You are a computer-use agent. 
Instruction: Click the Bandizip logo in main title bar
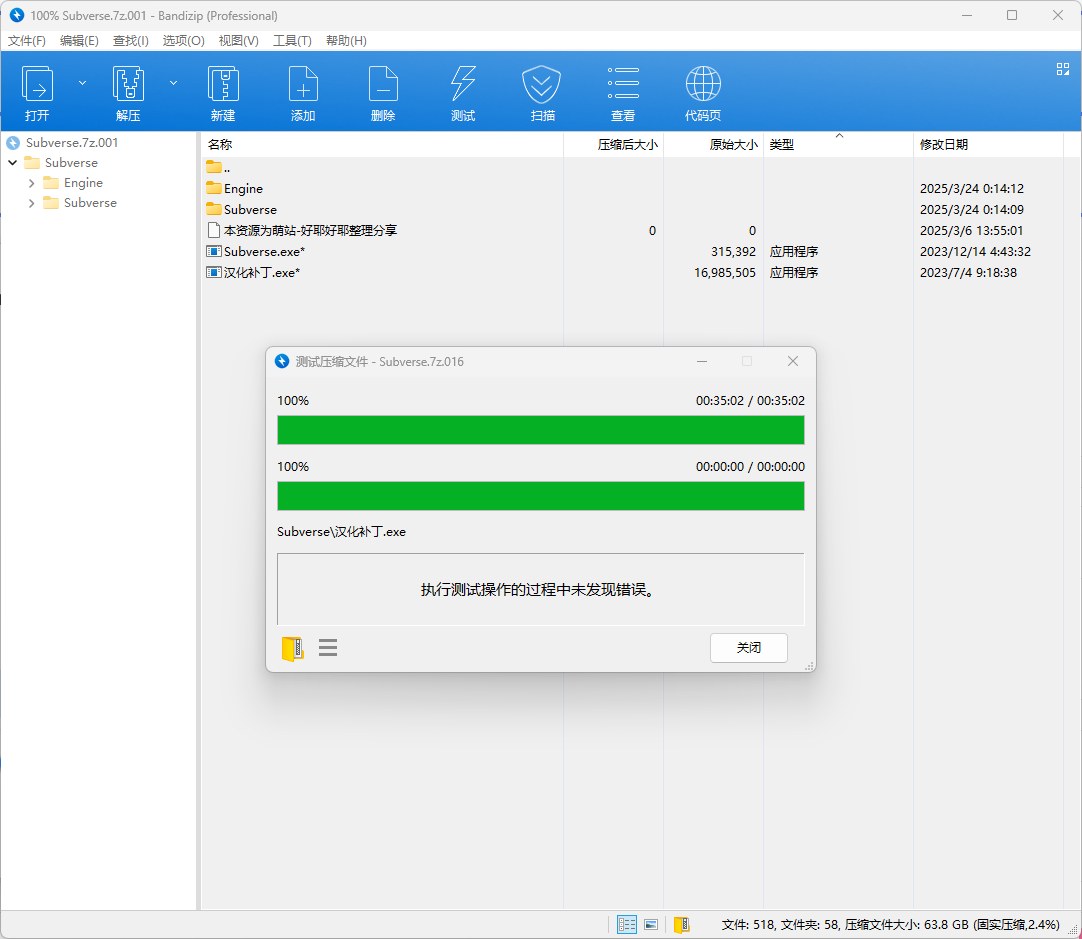point(17,15)
